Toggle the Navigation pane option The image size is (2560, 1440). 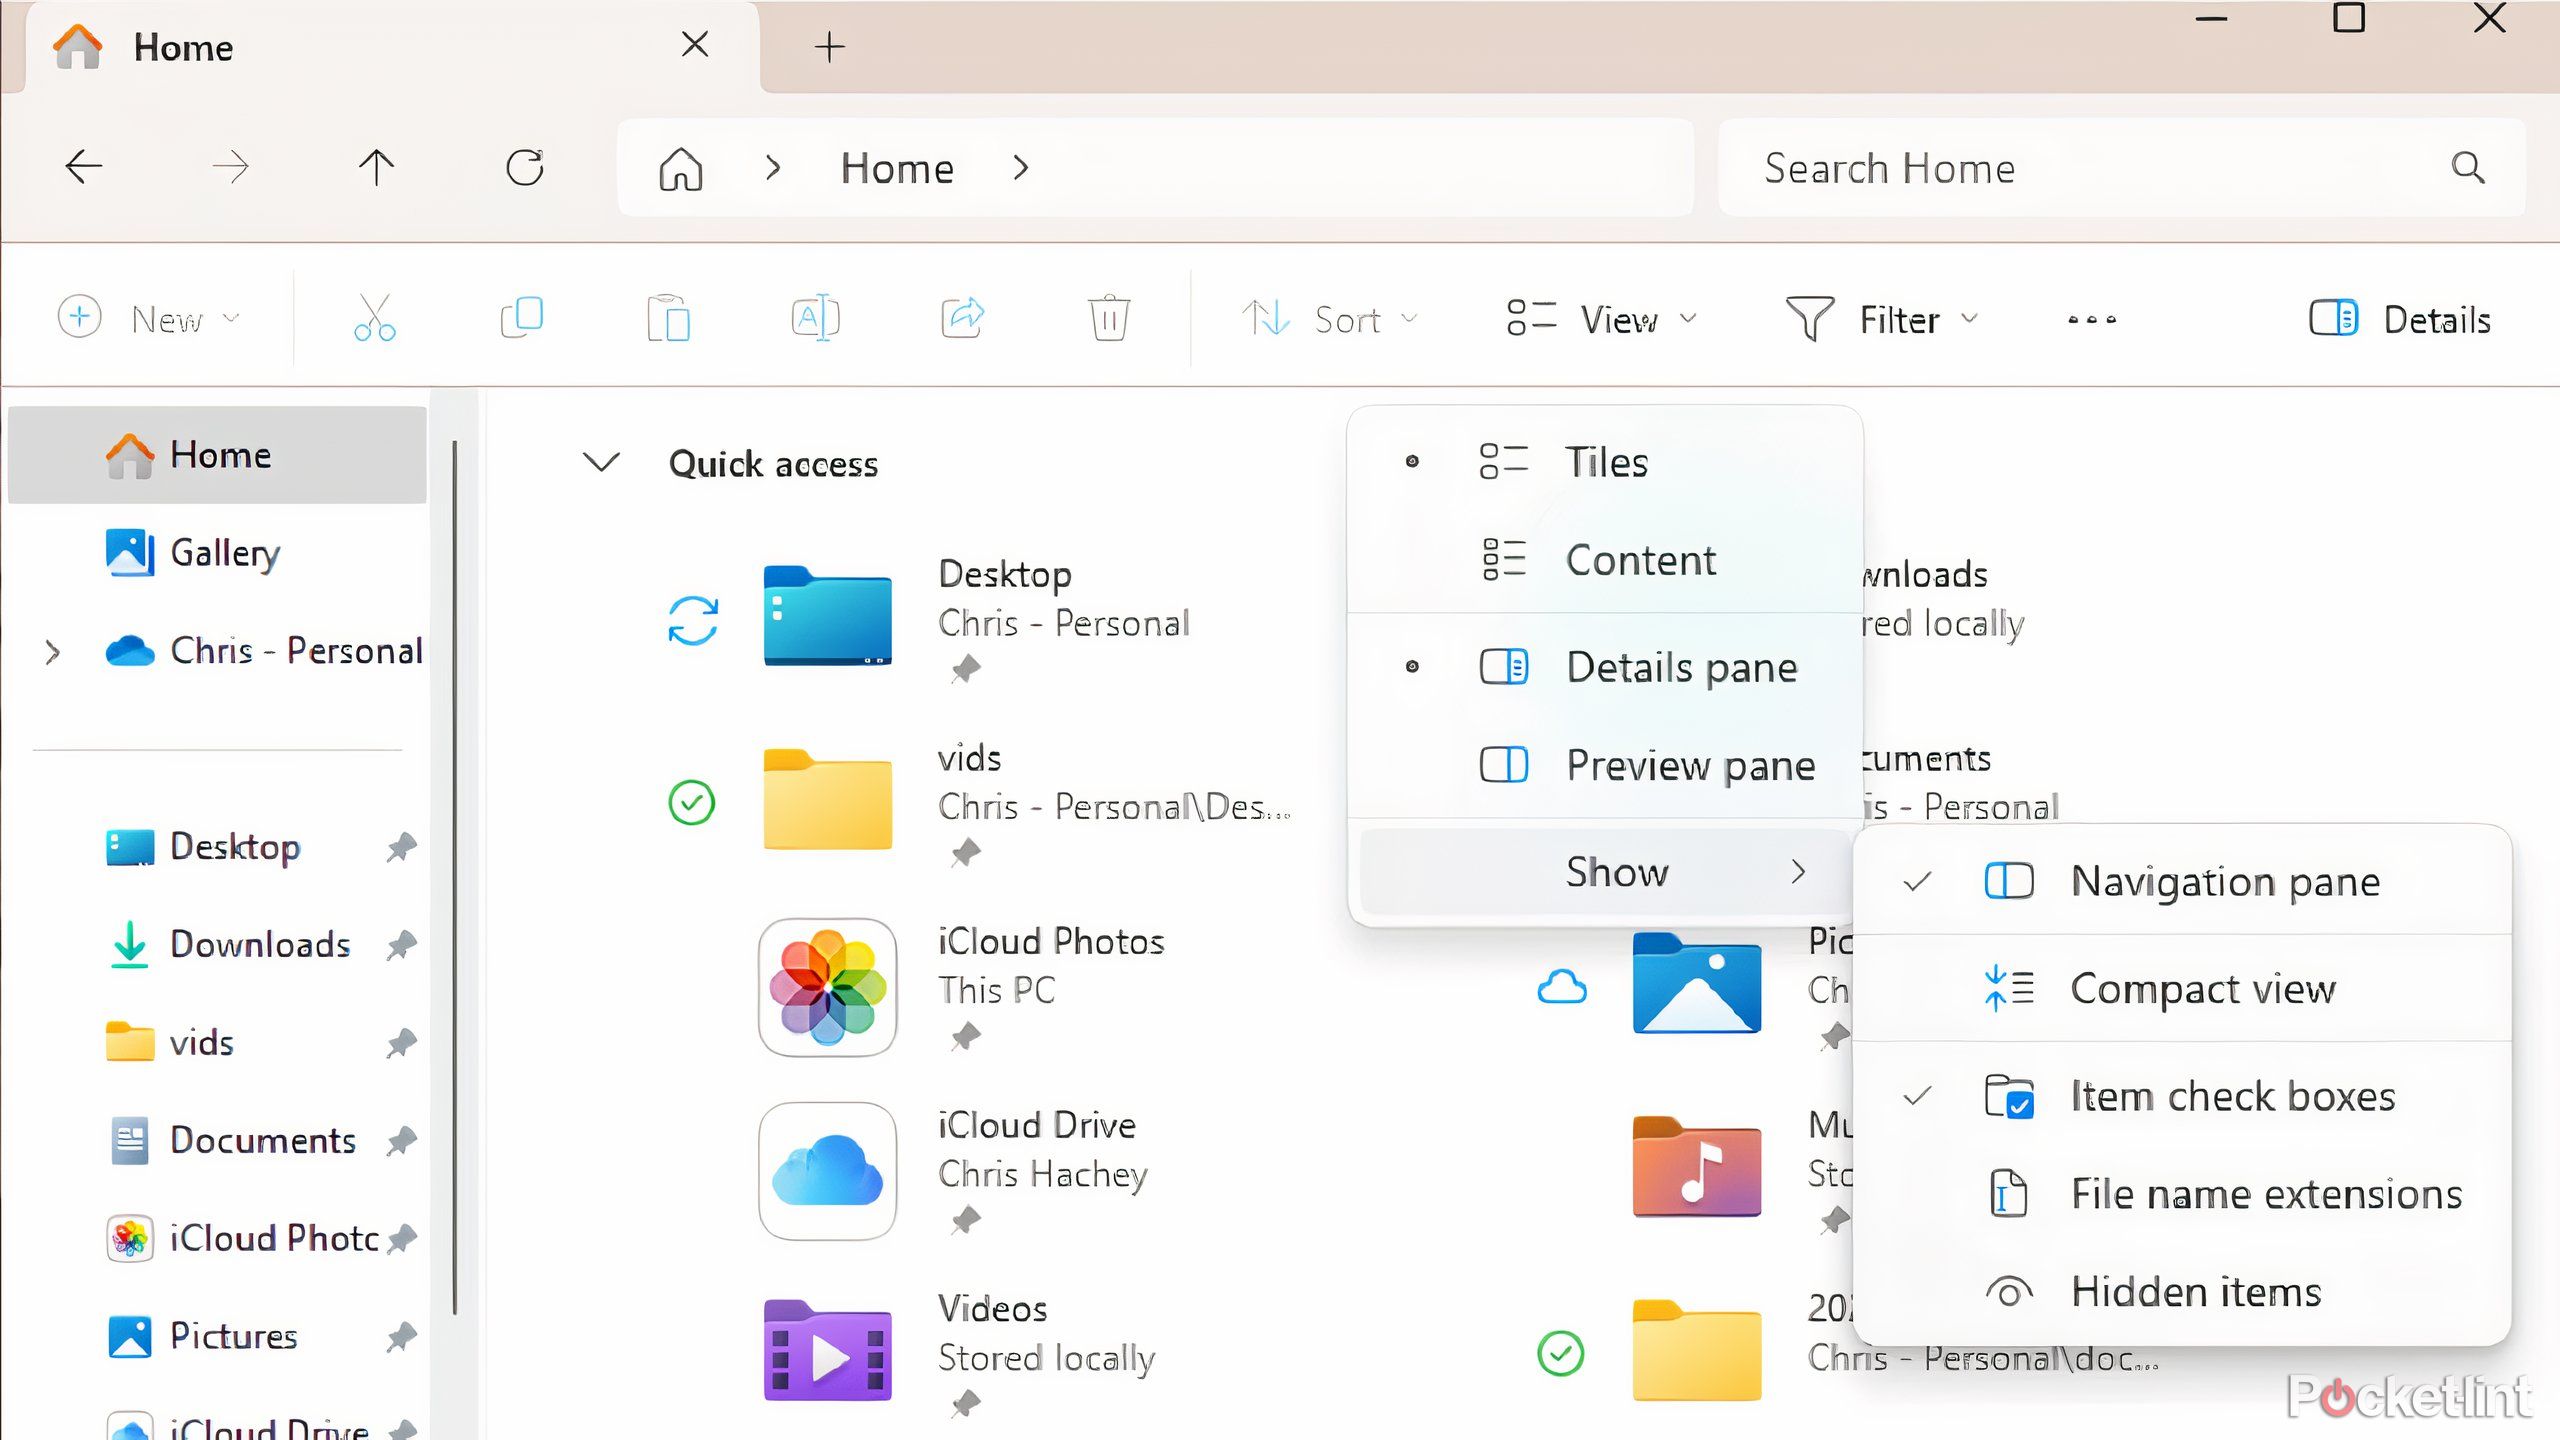click(2224, 882)
